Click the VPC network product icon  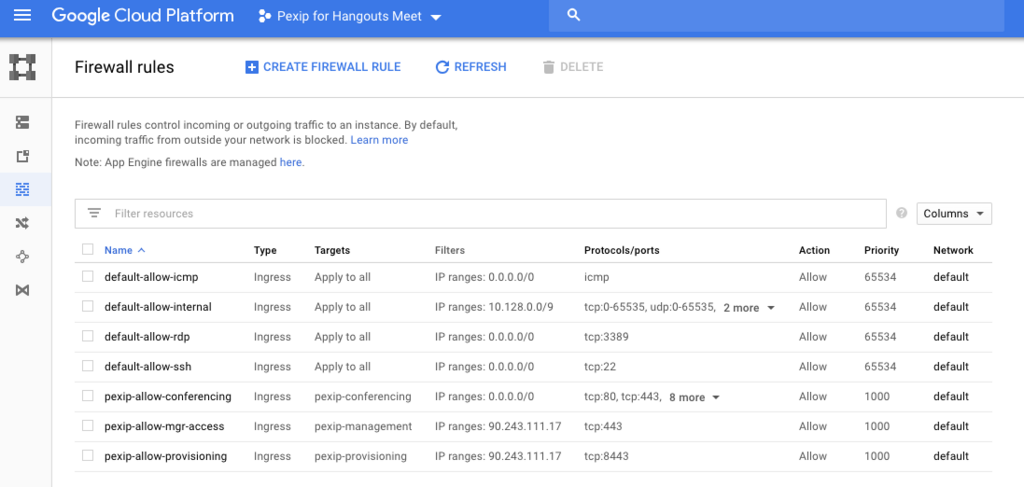(x=22, y=67)
